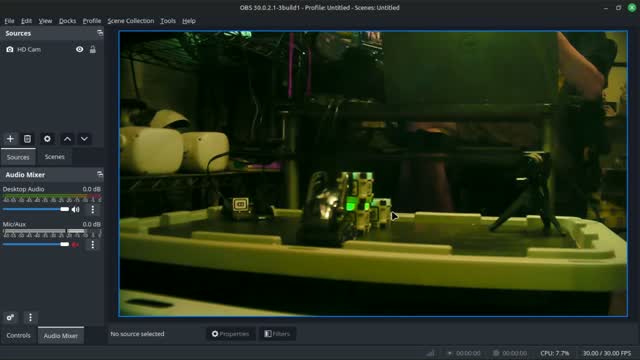Open Desktop Audio three-dot options menu

click(x=93, y=209)
